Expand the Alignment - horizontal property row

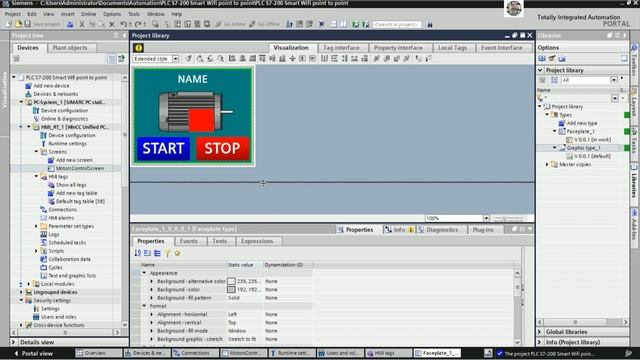152,314
